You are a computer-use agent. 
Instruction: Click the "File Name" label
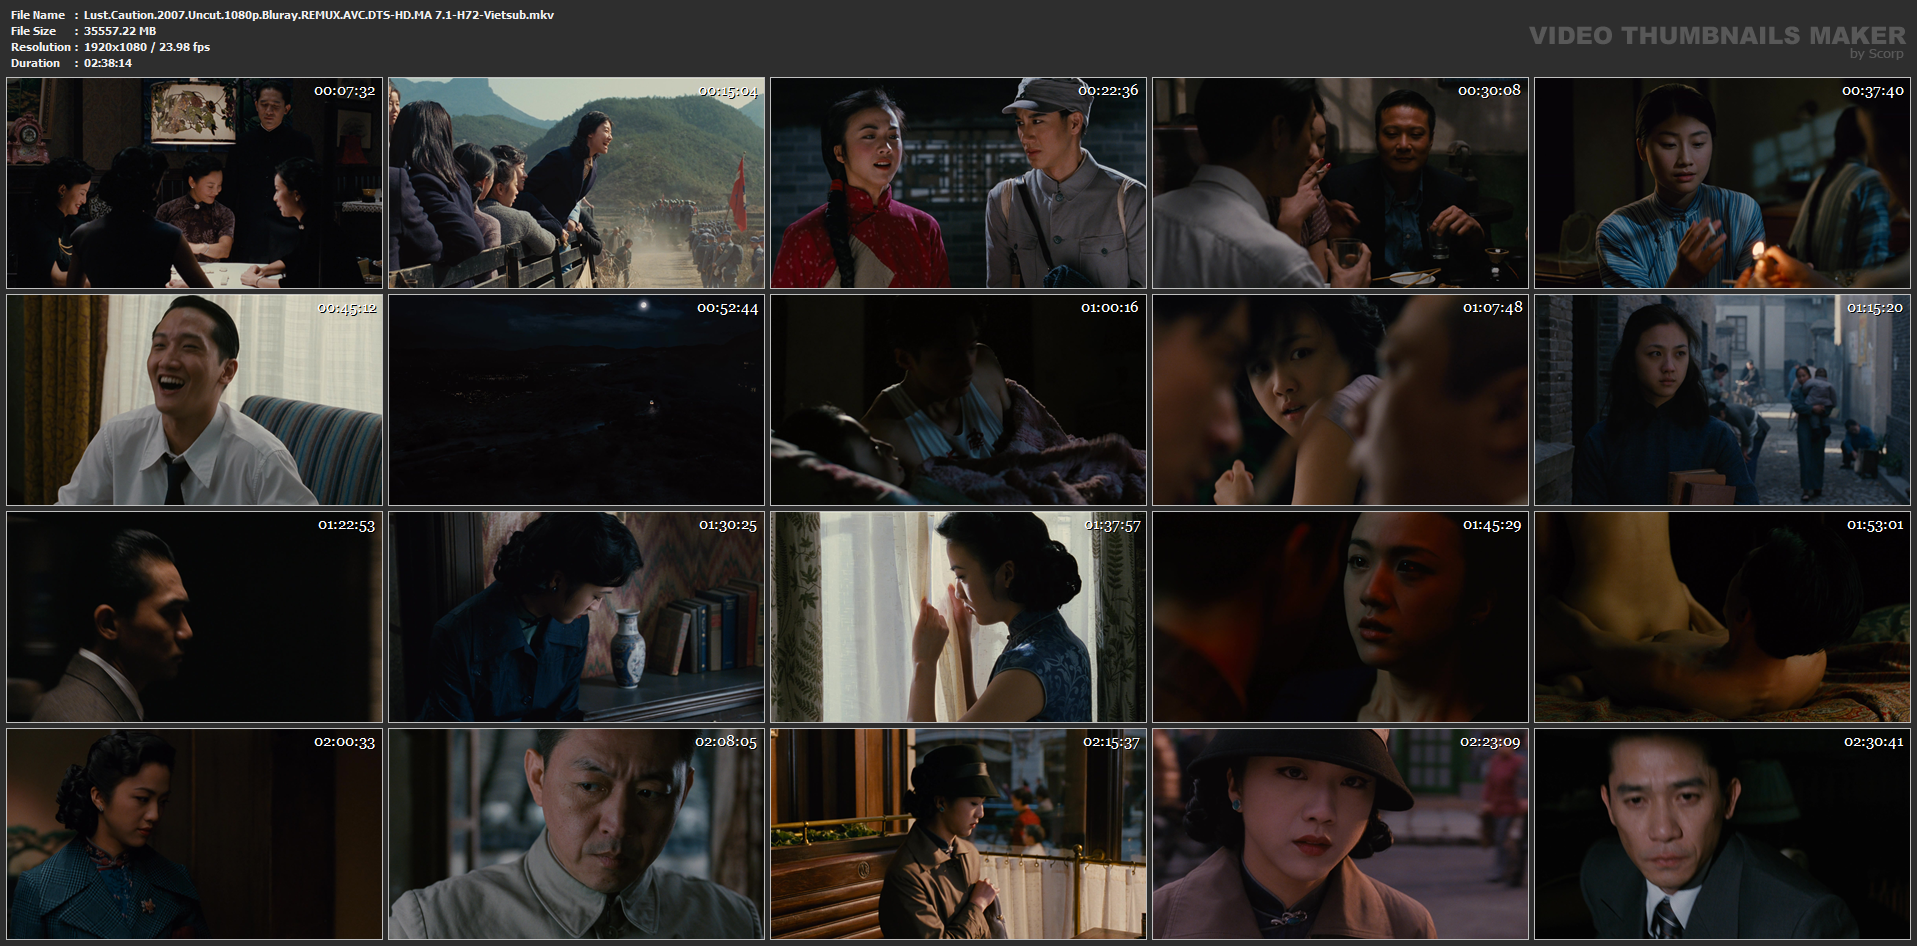38,15
